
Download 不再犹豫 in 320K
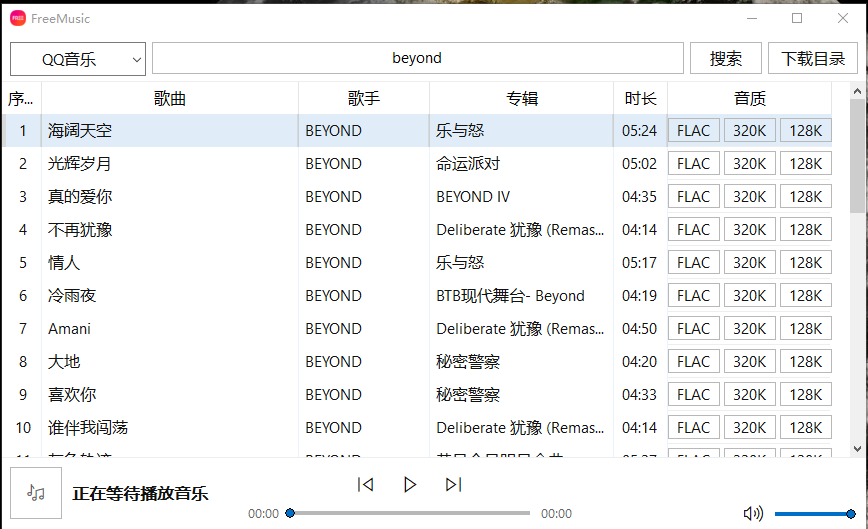(750, 230)
